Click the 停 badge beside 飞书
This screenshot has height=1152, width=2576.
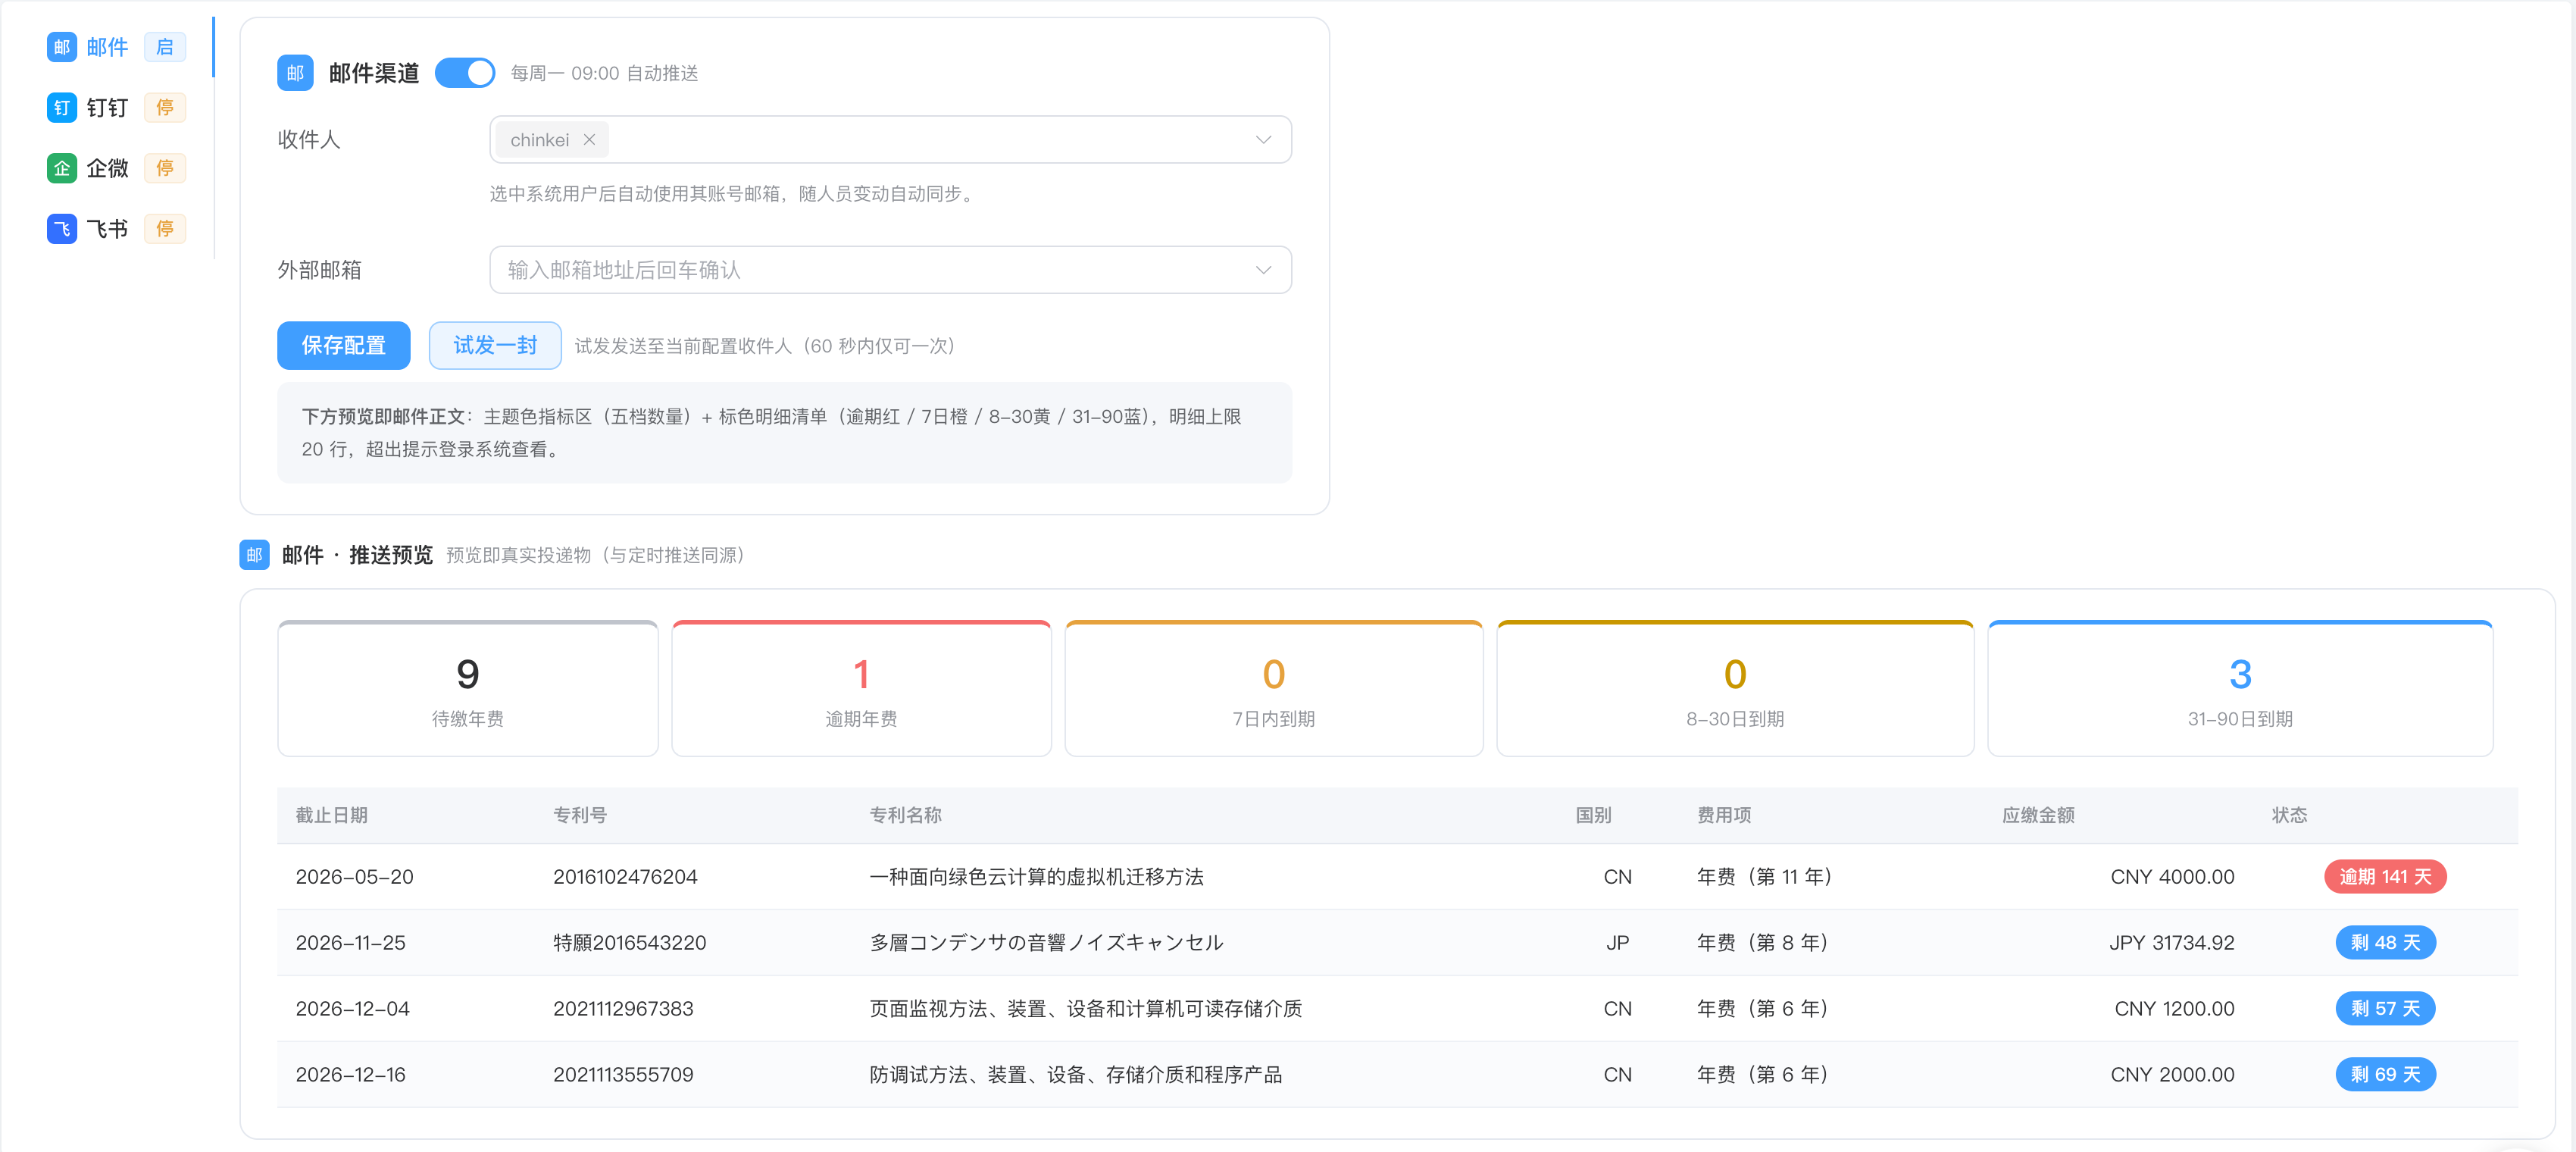pos(165,229)
